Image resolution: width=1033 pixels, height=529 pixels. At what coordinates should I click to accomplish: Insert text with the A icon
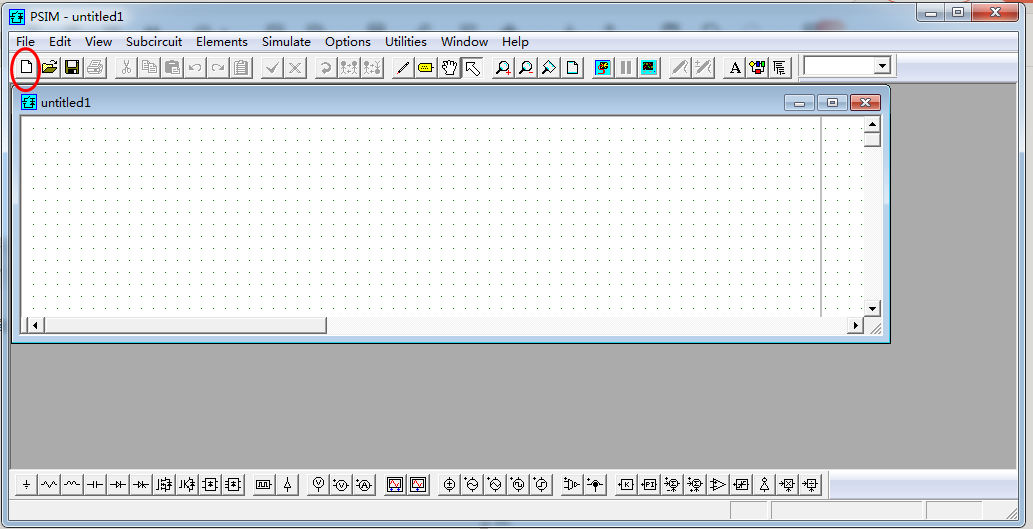(735, 67)
